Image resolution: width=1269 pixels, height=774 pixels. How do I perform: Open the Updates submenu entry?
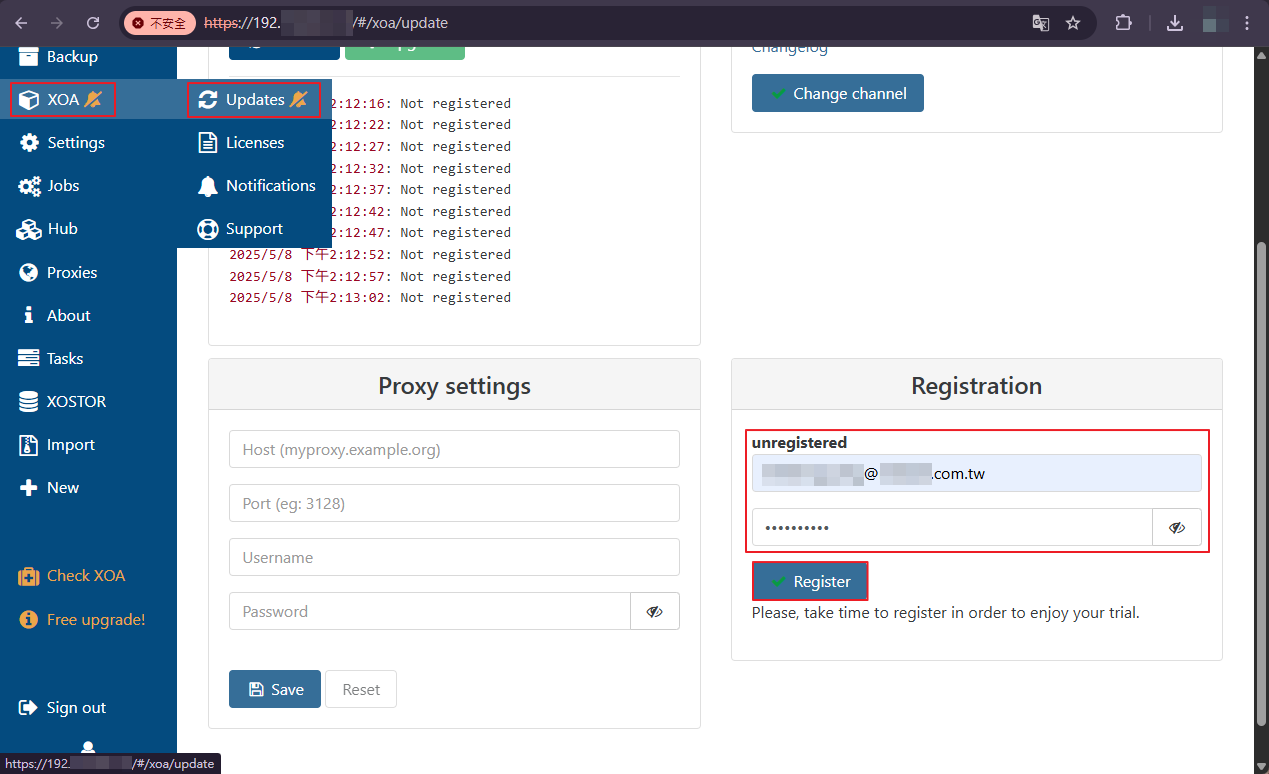click(255, 99)
